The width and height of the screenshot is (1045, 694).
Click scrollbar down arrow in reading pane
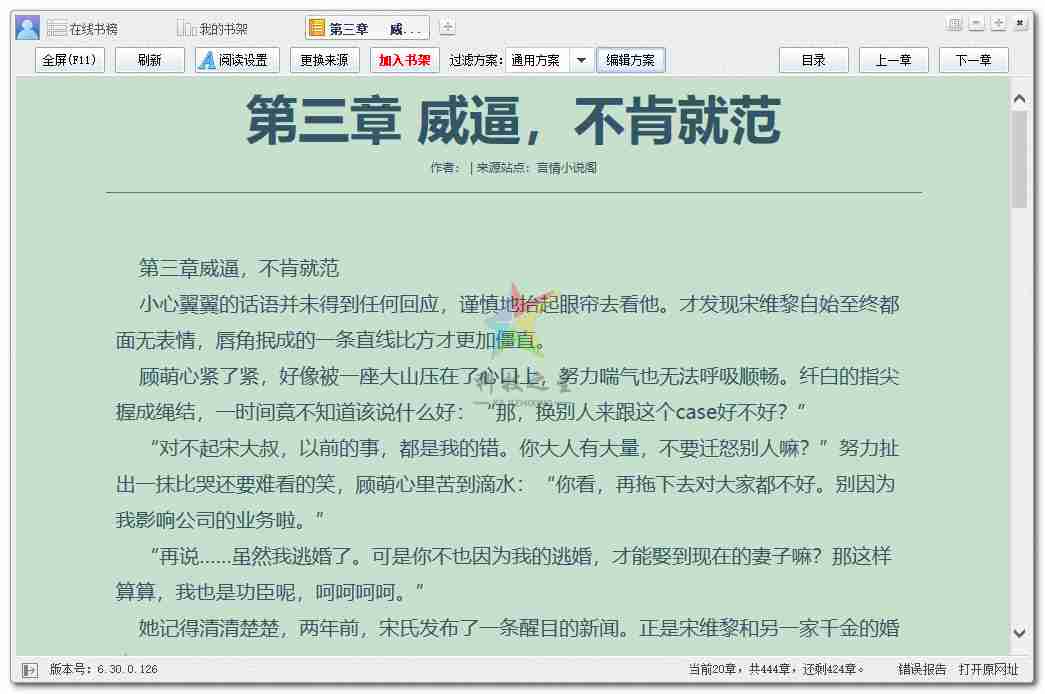tap(1019, 633)
